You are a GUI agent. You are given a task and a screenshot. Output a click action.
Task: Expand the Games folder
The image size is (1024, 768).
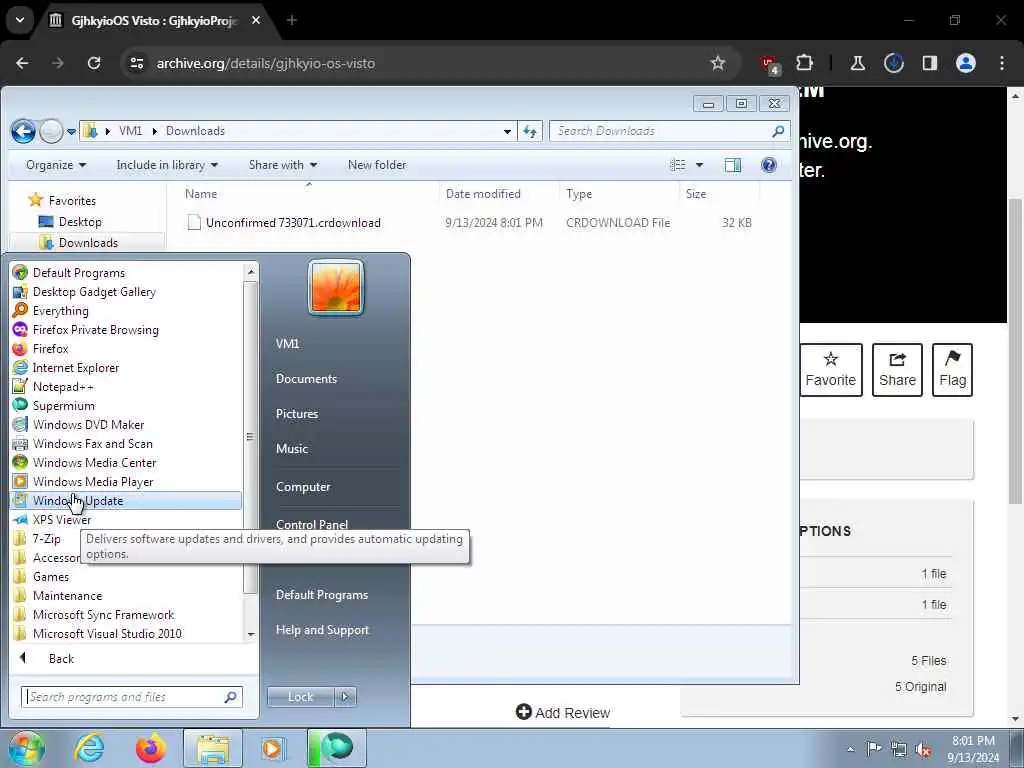tap(50, 577)
